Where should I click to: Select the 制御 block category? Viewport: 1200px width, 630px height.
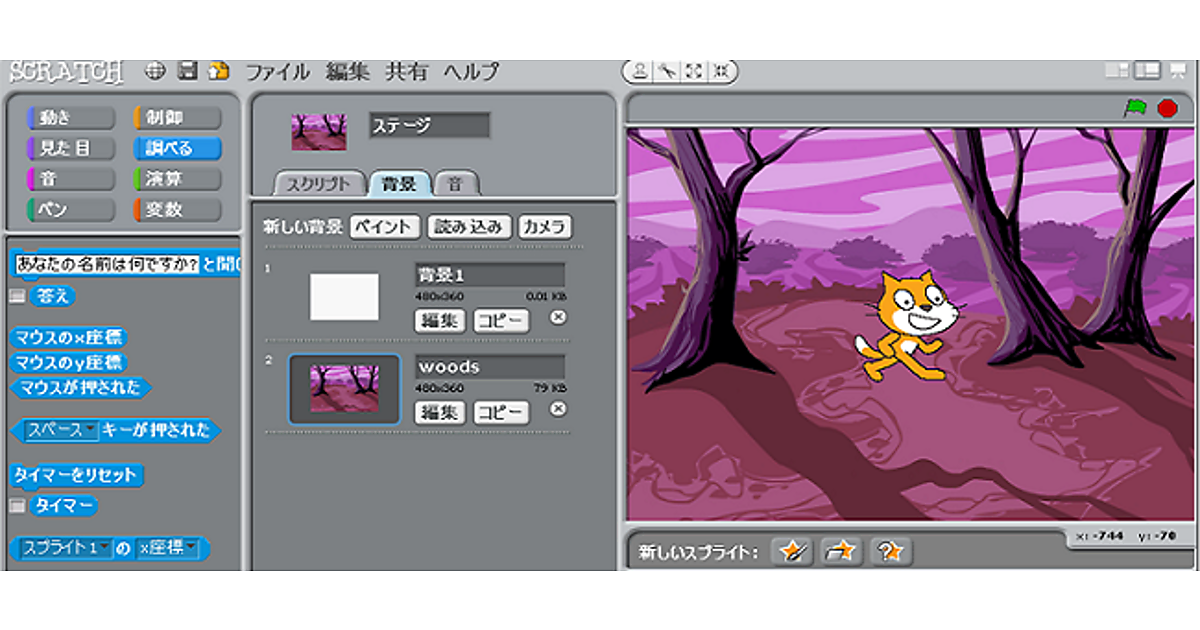click(x=177, y=118)
